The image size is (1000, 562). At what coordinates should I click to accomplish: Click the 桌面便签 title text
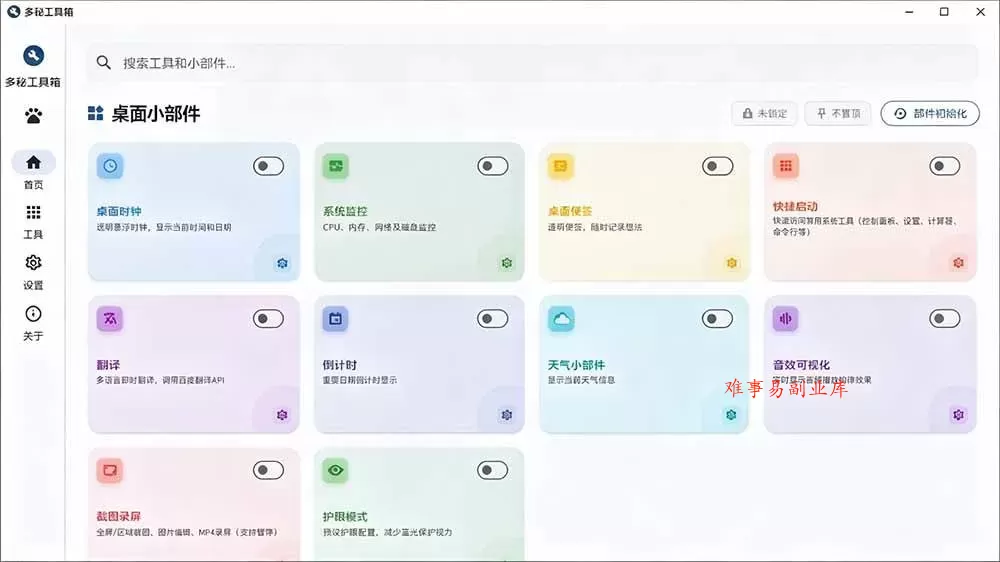point(570,211)
